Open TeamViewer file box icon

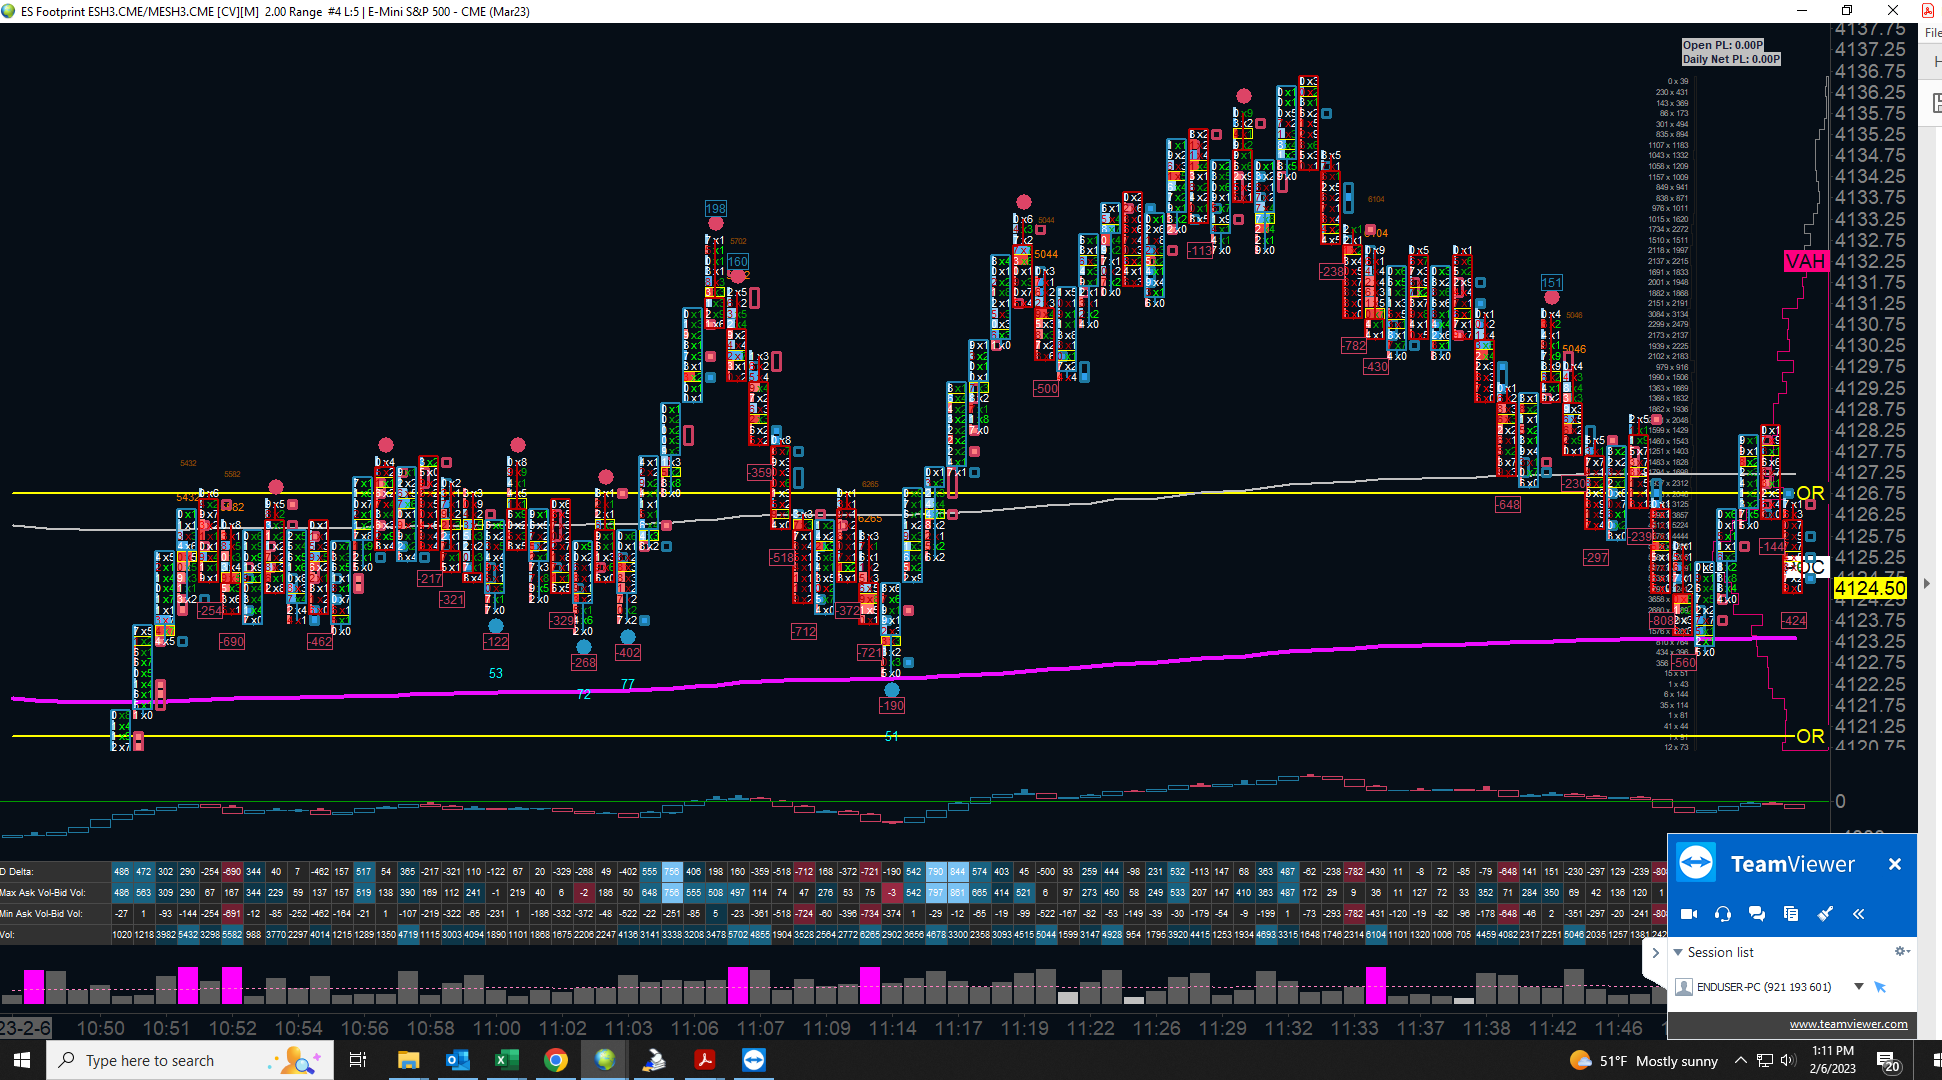(x=1790, y=914)
